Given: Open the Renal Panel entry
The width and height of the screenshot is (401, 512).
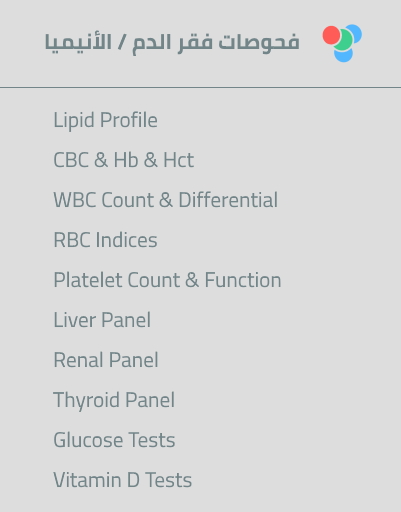Looking at the screenshot, I should [x=106, y=360].
